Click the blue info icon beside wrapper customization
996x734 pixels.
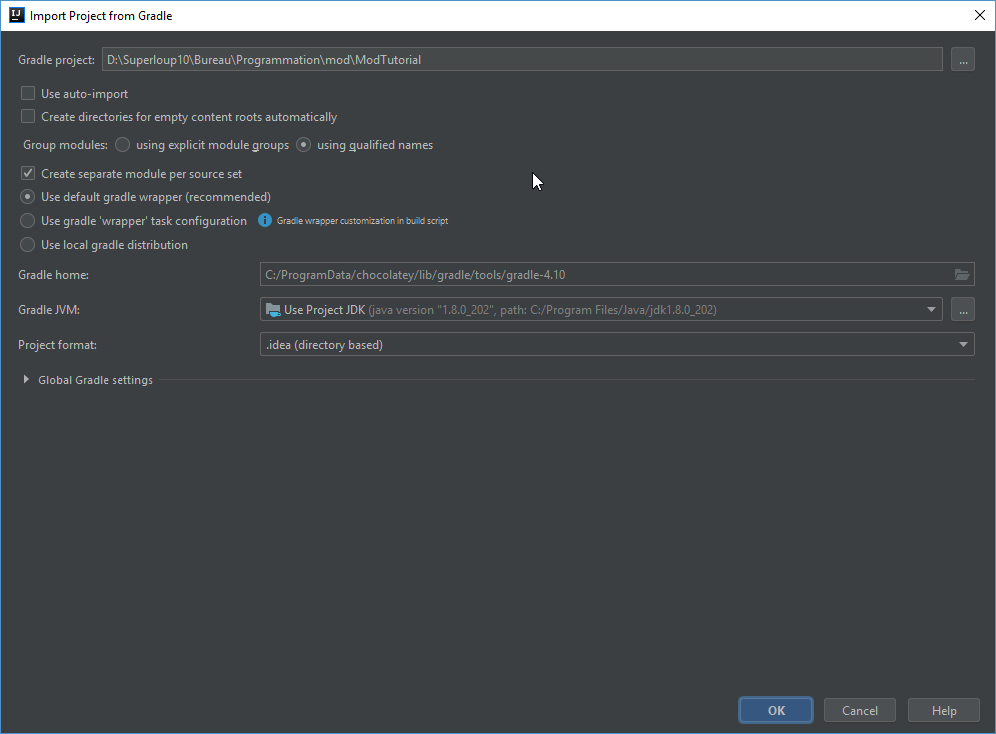[265, 220]
